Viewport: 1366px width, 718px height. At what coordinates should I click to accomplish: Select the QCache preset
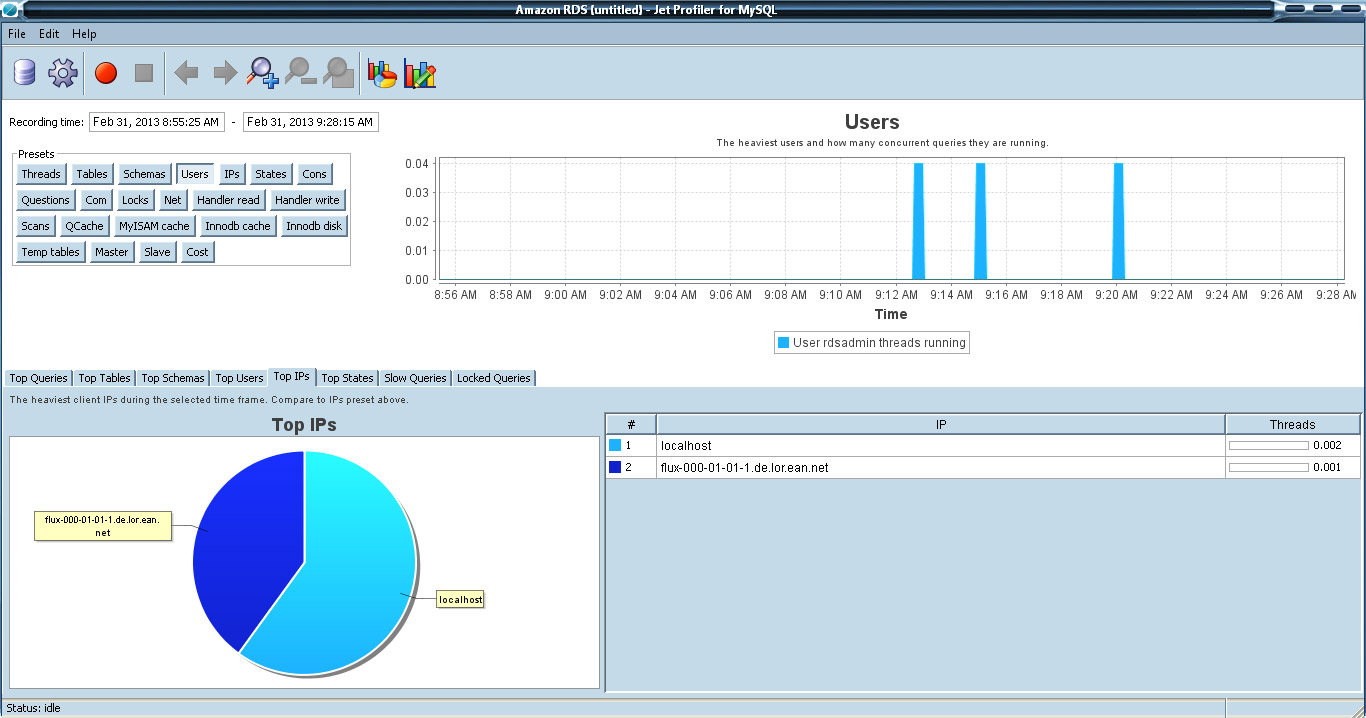84,226
